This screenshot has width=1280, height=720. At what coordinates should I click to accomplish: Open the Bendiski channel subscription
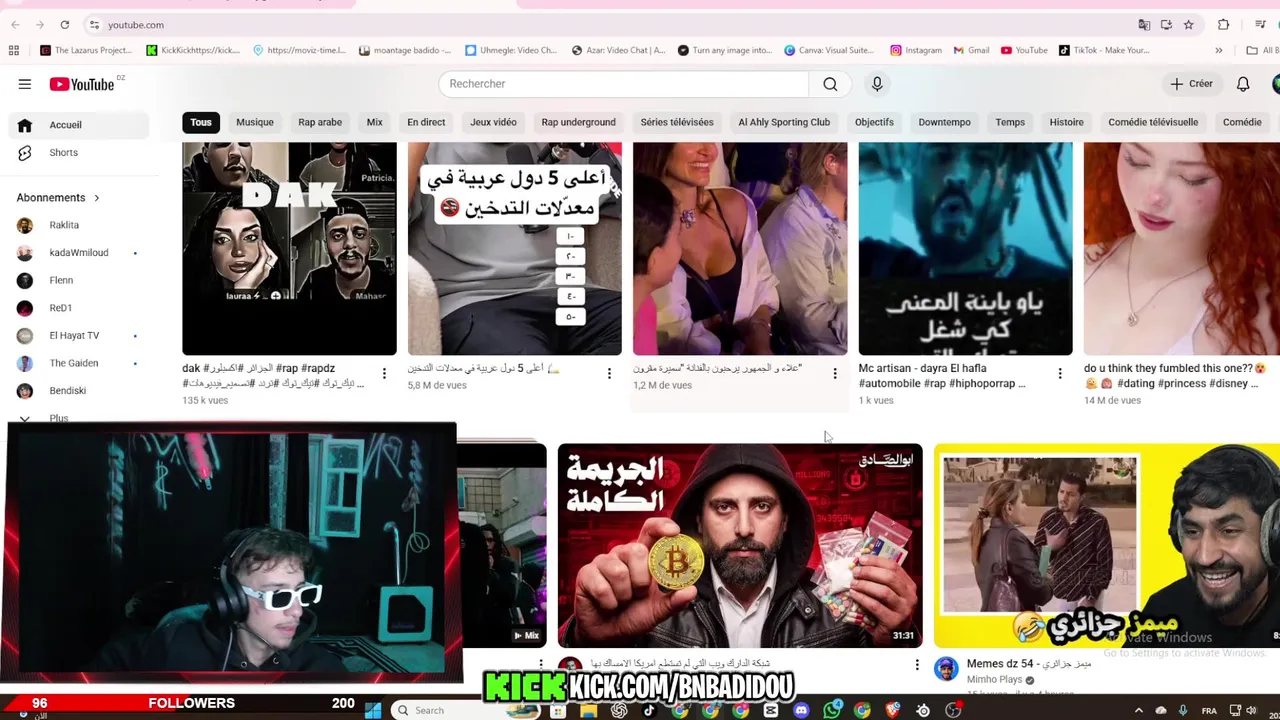pyautogui.click(x=78, y=391)
